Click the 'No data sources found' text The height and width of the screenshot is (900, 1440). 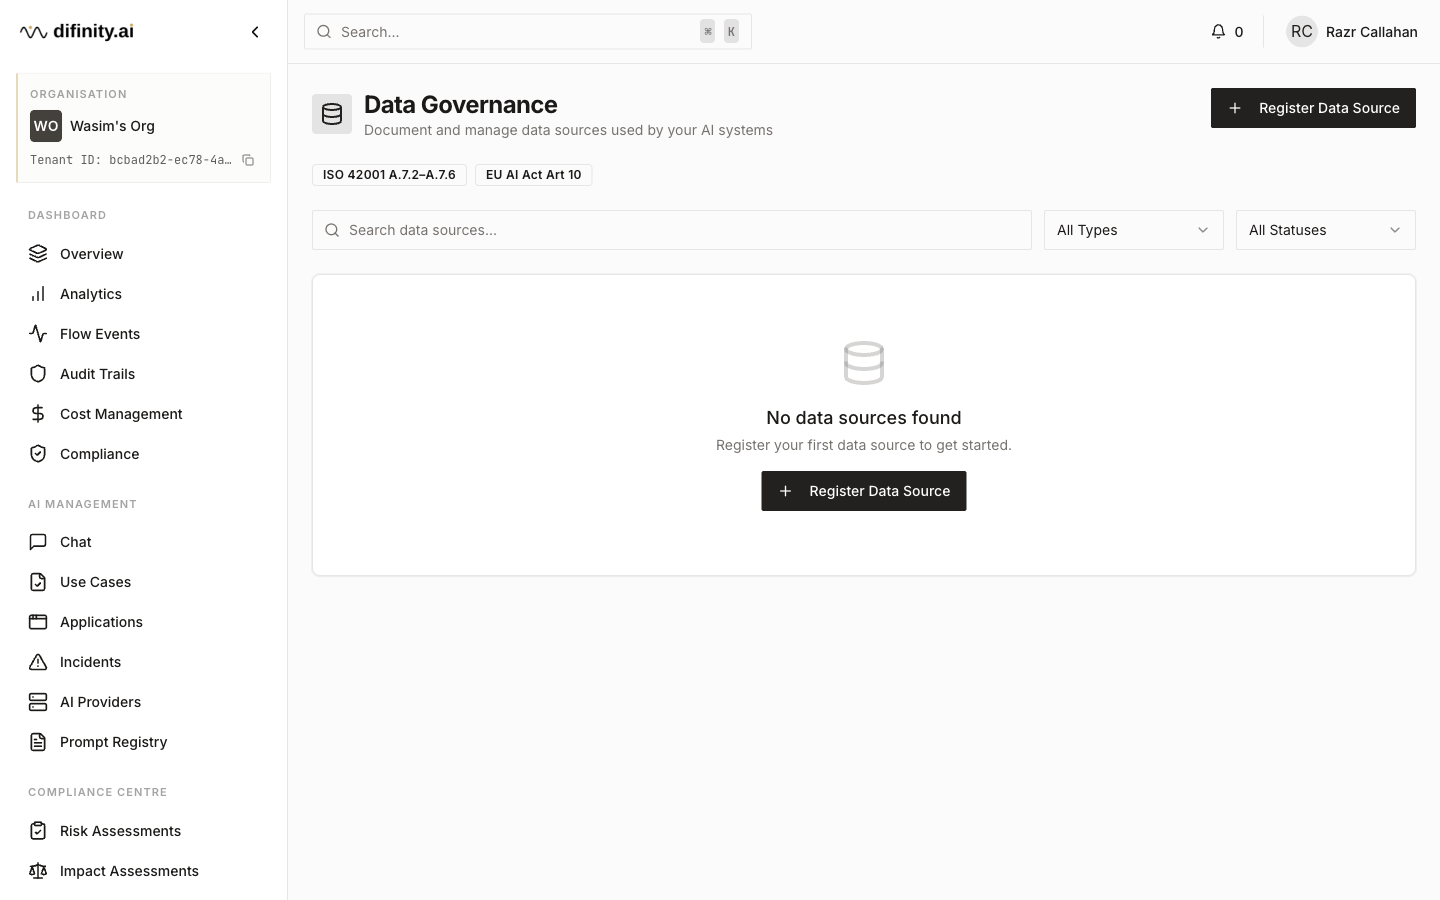[x=864, y=418]
